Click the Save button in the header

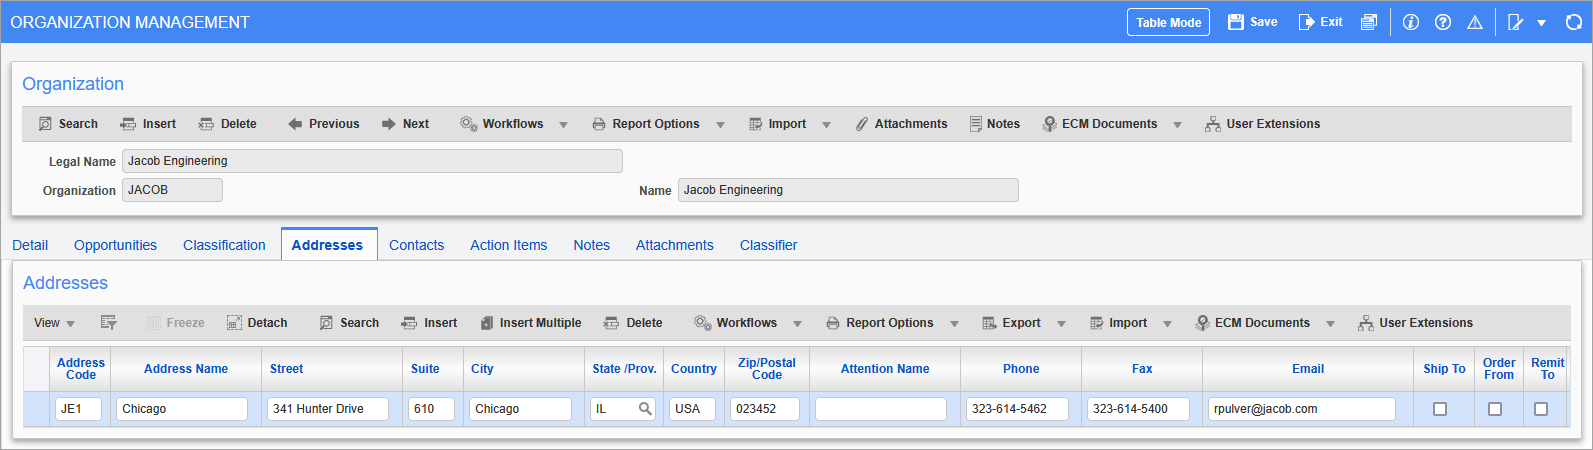(x=1252, y=22)
